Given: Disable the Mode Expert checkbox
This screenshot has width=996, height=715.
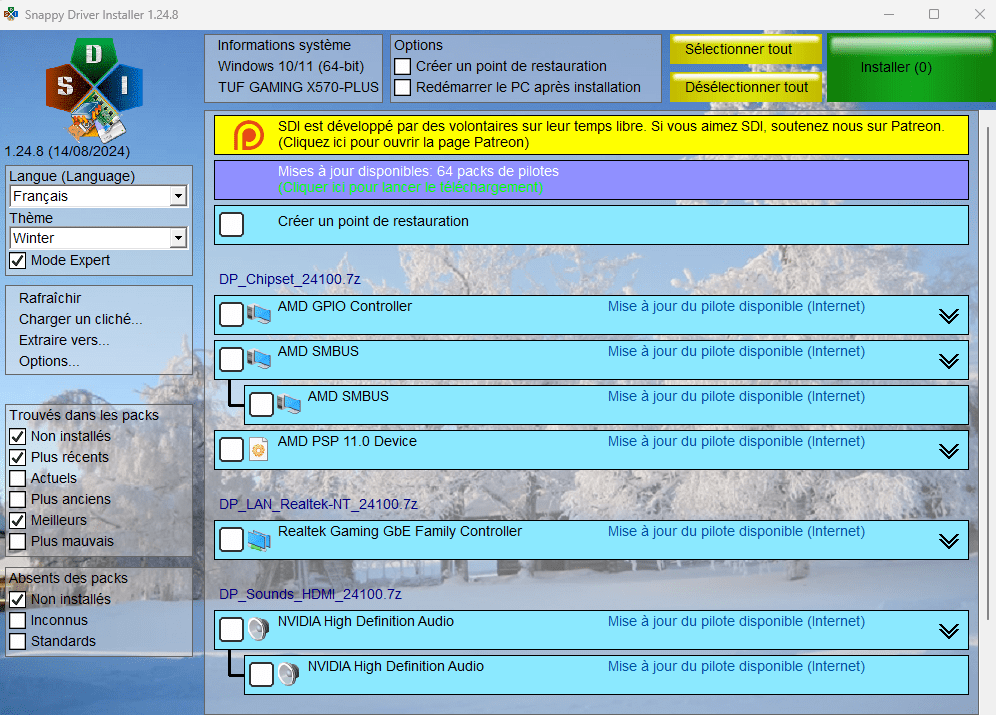Looking at the screenshot, I should point(18,261).
